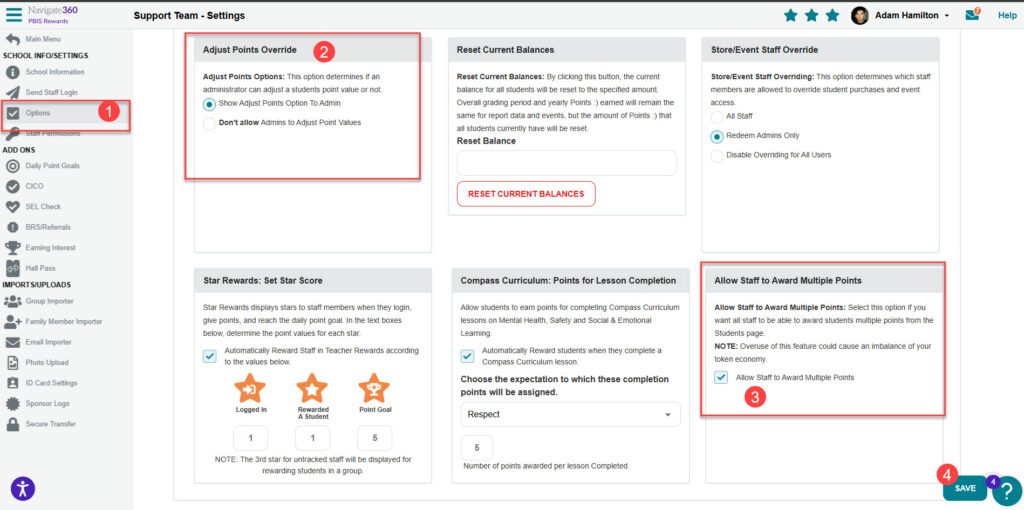Image resolution: width=1024 pixels, height=510 pixels.
Task: Open Adam Hamilton user dropdown
Action: coord(900,15)
